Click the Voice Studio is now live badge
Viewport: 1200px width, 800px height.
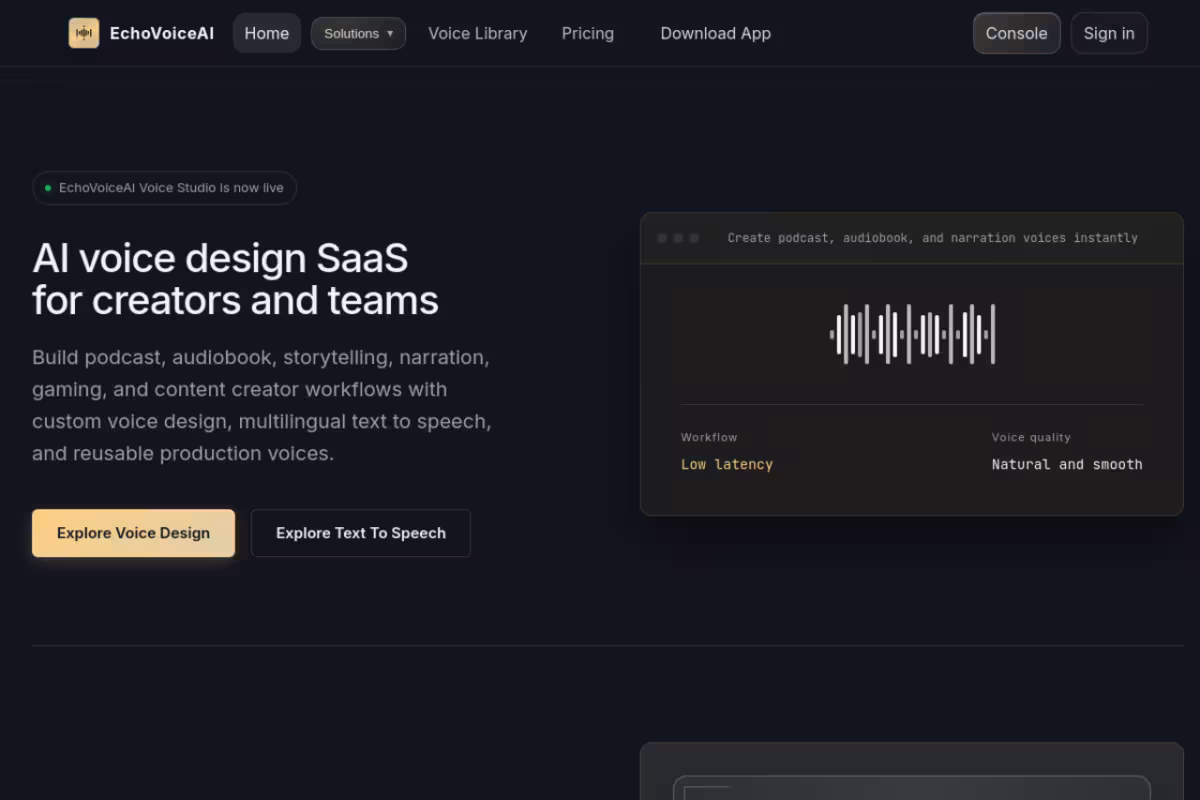point(165,188)
